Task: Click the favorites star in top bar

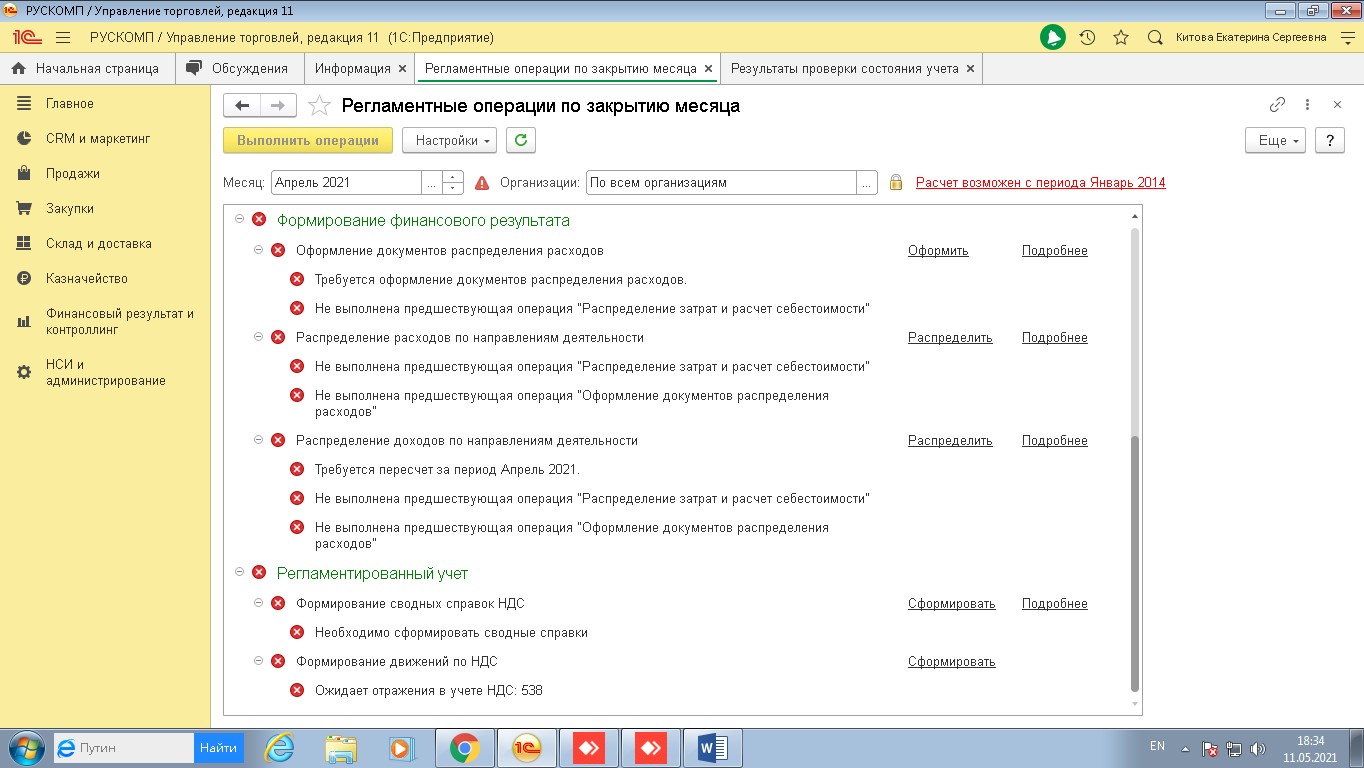Action: point(1121,38)
